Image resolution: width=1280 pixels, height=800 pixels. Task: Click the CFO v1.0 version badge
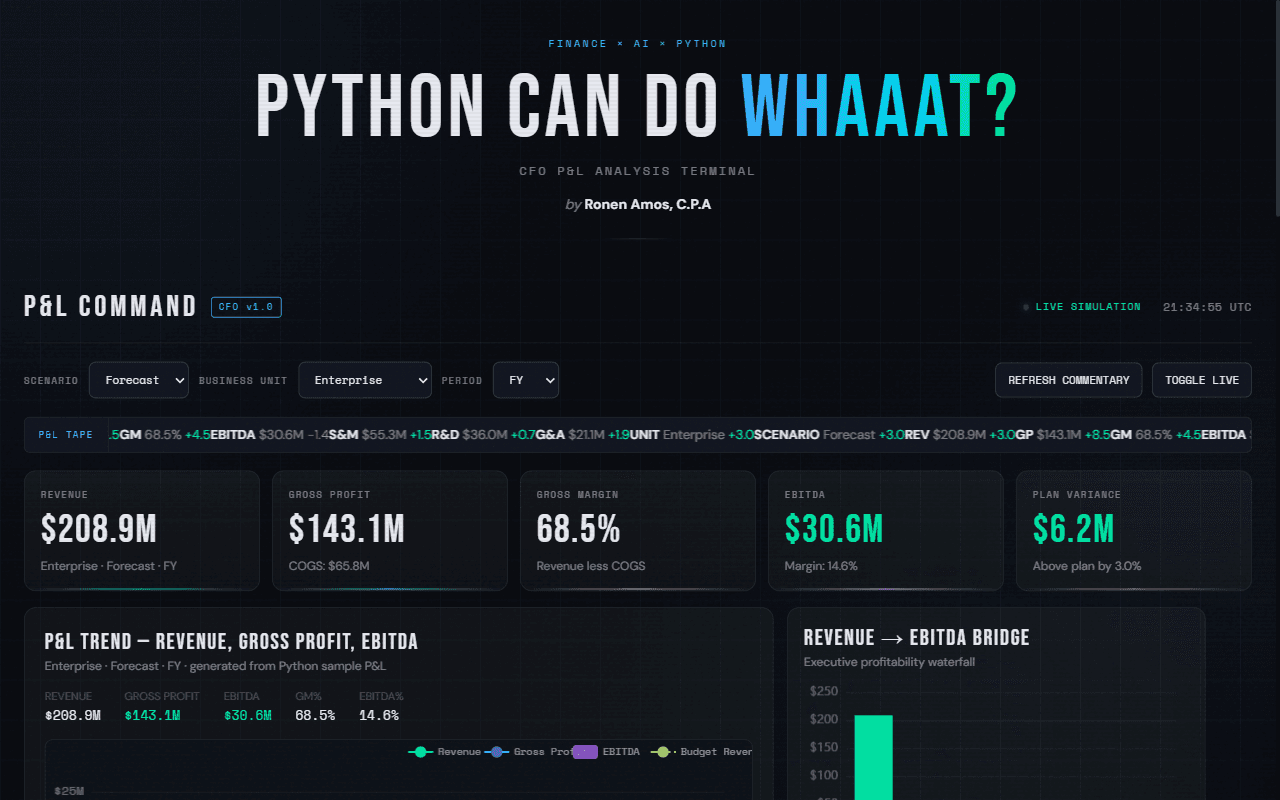click(246, 307)
